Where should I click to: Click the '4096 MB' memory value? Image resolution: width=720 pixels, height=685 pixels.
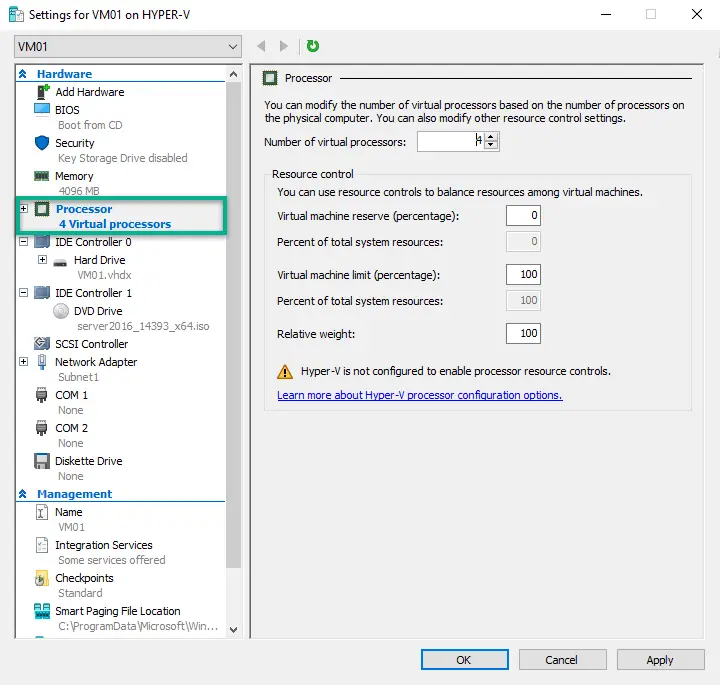point(79,191)
